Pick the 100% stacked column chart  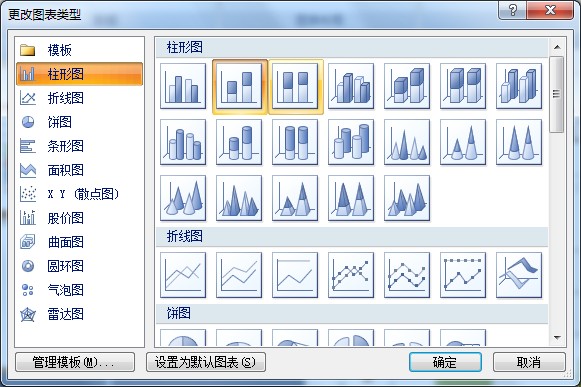point(295,86)
